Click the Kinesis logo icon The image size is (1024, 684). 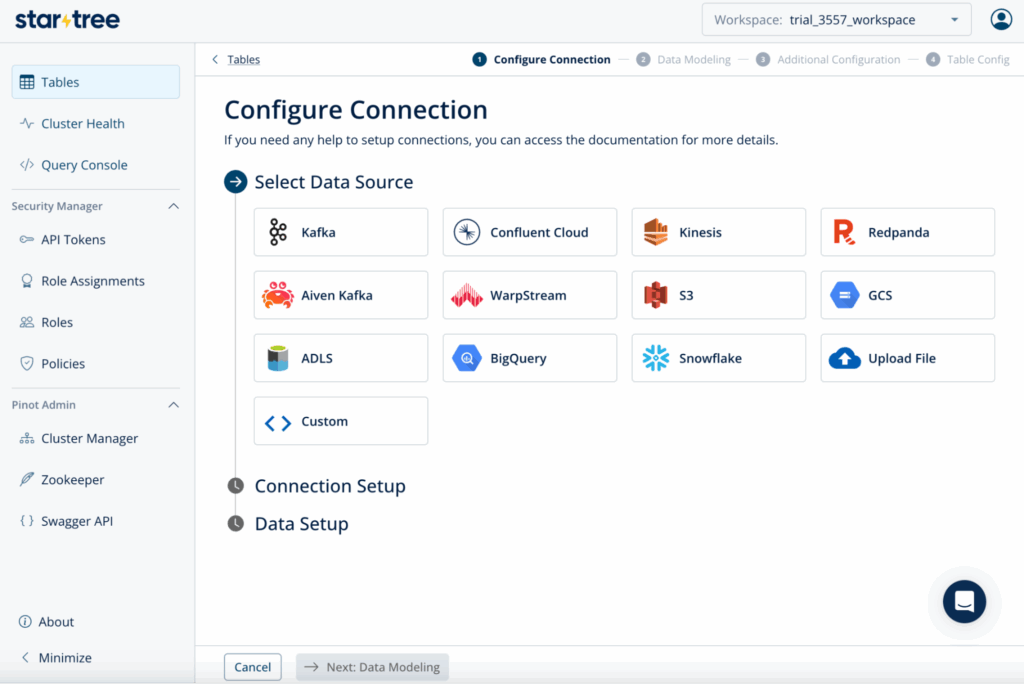click(656, 232)
